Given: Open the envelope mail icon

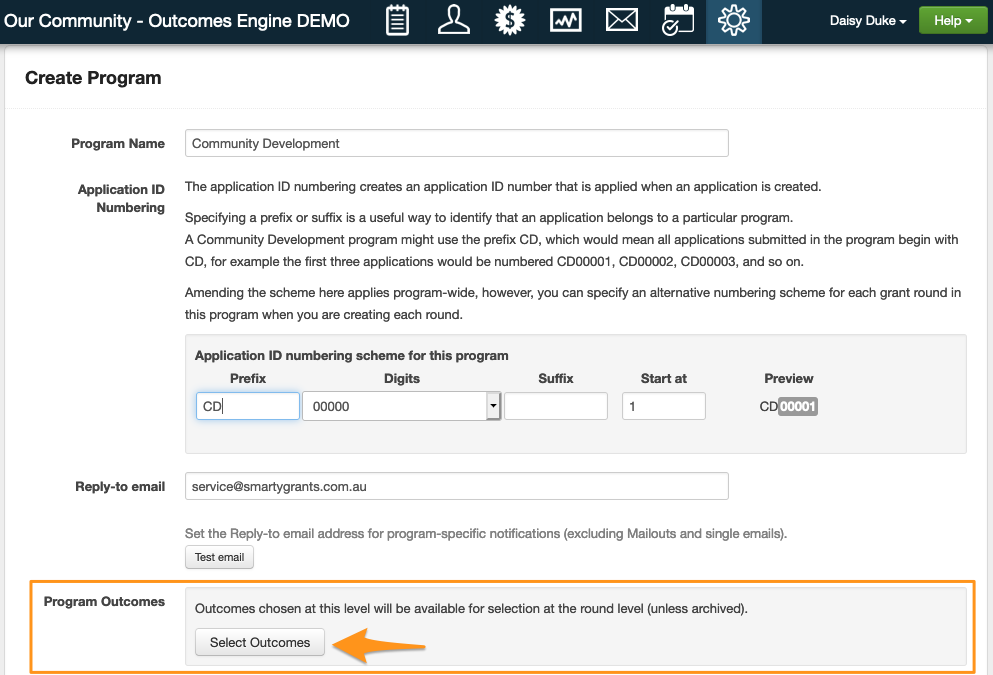Looking at the screenshot, I should (x=622, y=21).
